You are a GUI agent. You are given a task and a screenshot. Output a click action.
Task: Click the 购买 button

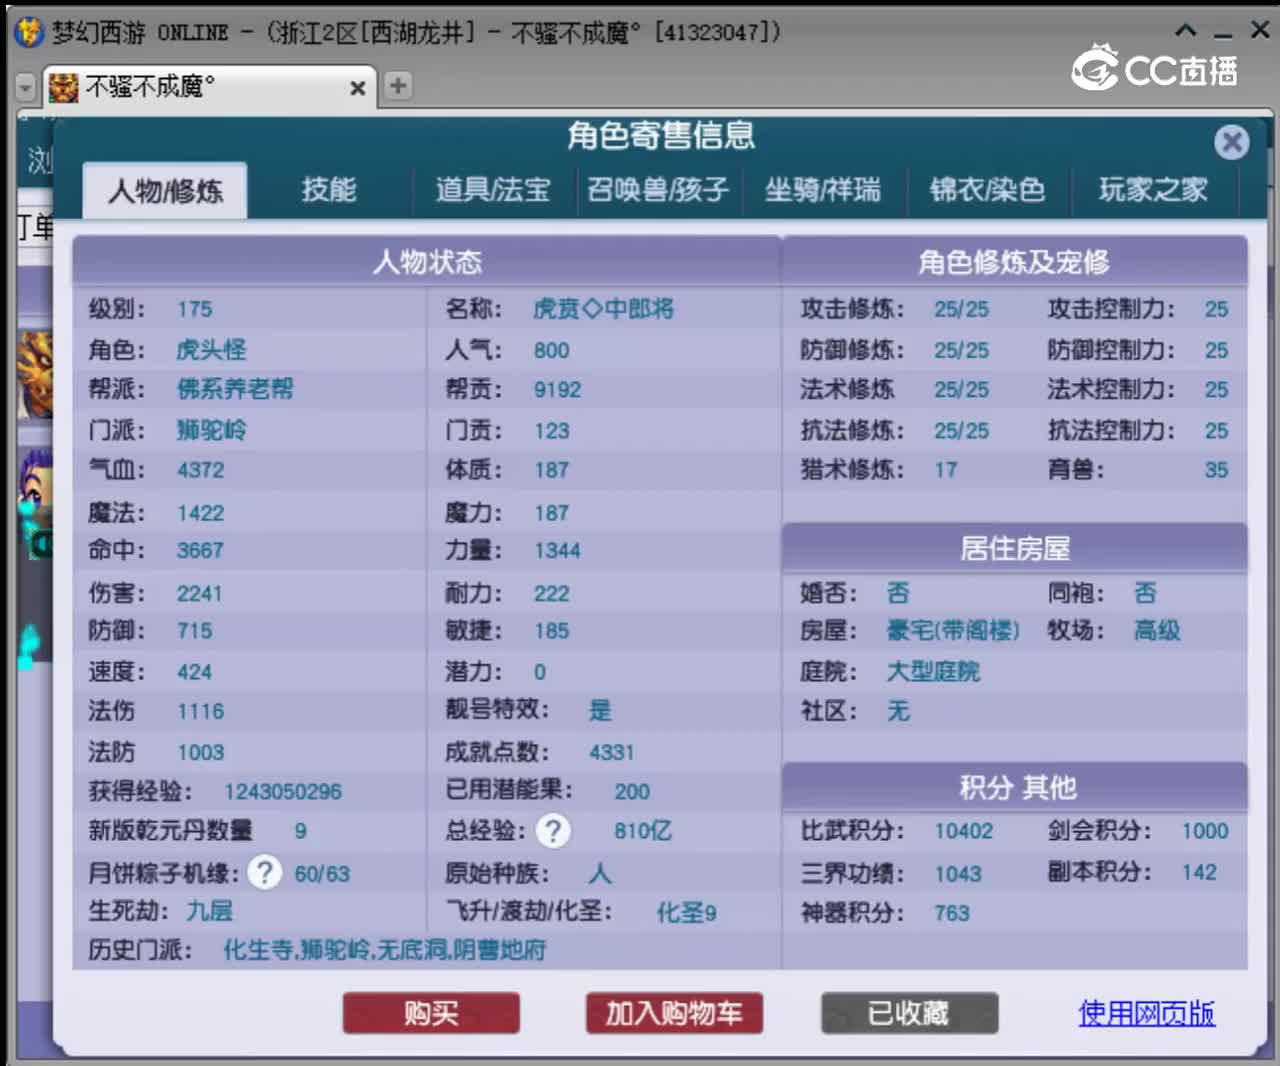pyautogui.click(x=431, y=1013)
